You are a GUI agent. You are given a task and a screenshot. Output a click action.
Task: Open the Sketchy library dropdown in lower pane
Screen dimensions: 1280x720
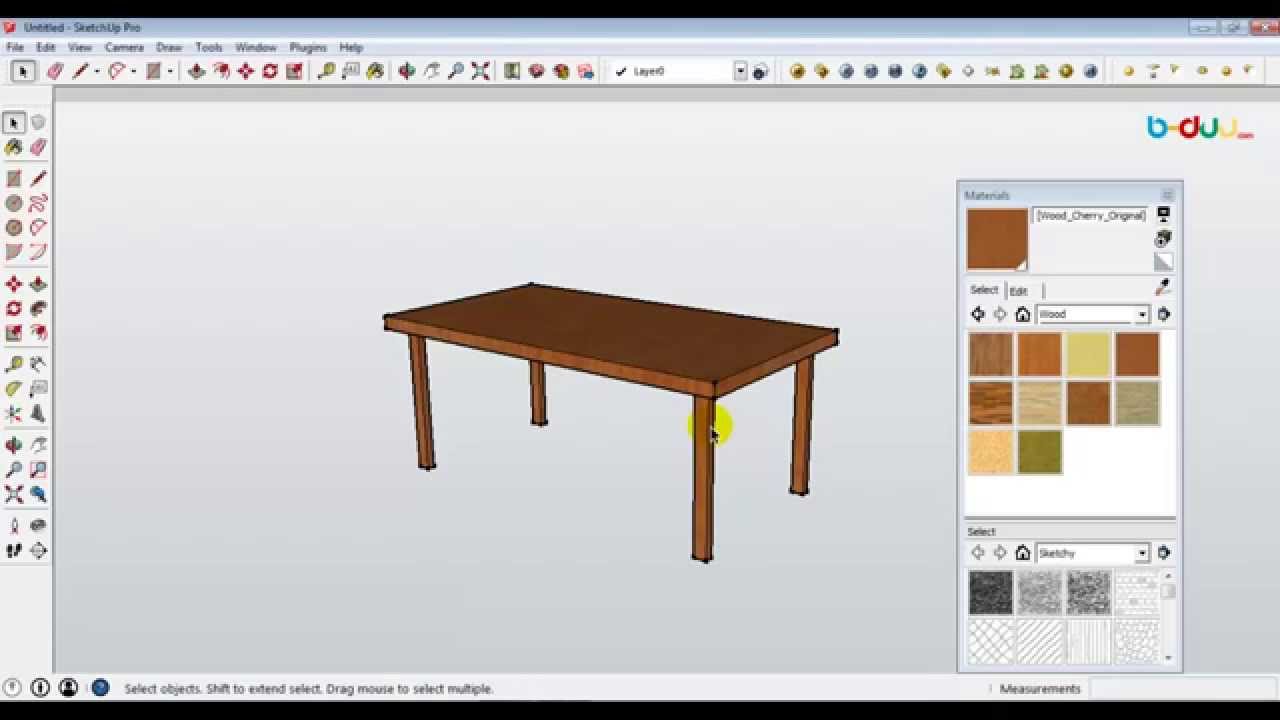pos(1142,553)
